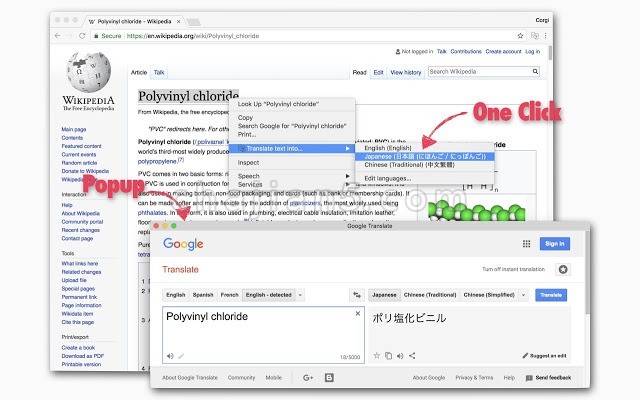The height and width of the screenshot is (400, 640).
Task: Click in Search Wikipedia field
Action: tap(479, 72)
